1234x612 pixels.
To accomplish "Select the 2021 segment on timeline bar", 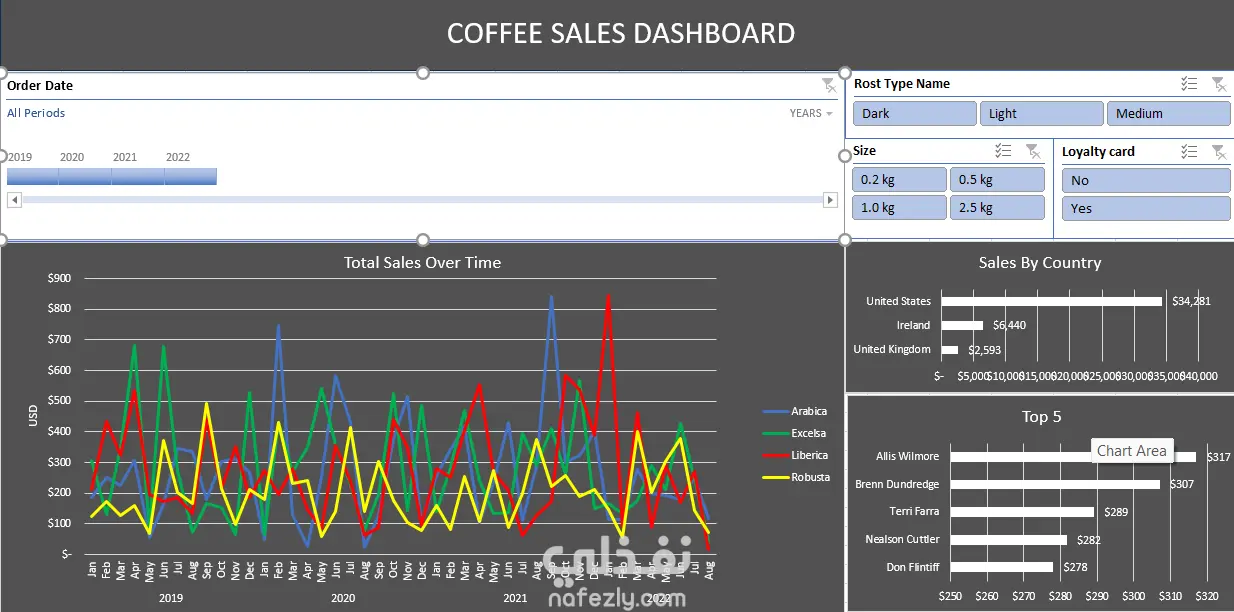I will click(138, 177).
